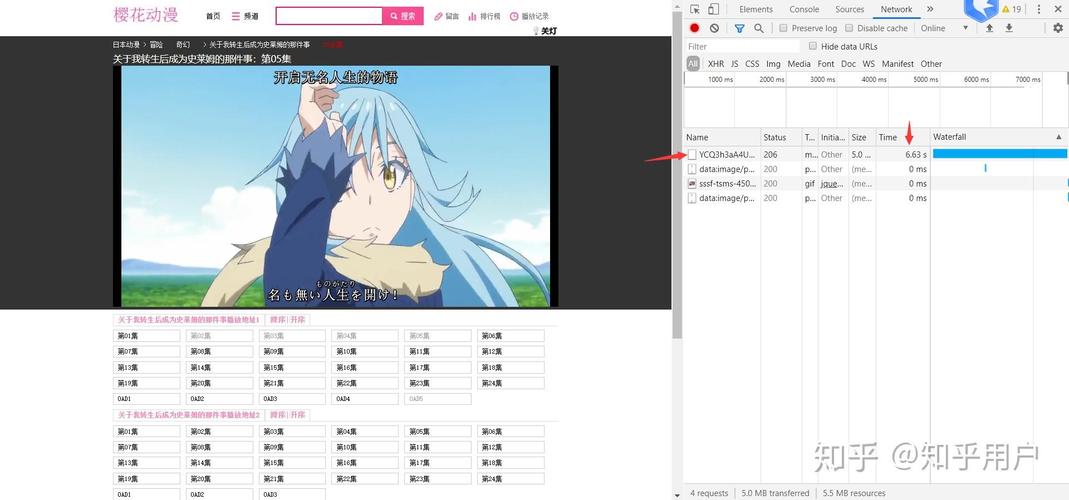Switch to the Console tab
Image resolution: width=1069 pixels, height=500 pixels.
(x=804, y=9)
